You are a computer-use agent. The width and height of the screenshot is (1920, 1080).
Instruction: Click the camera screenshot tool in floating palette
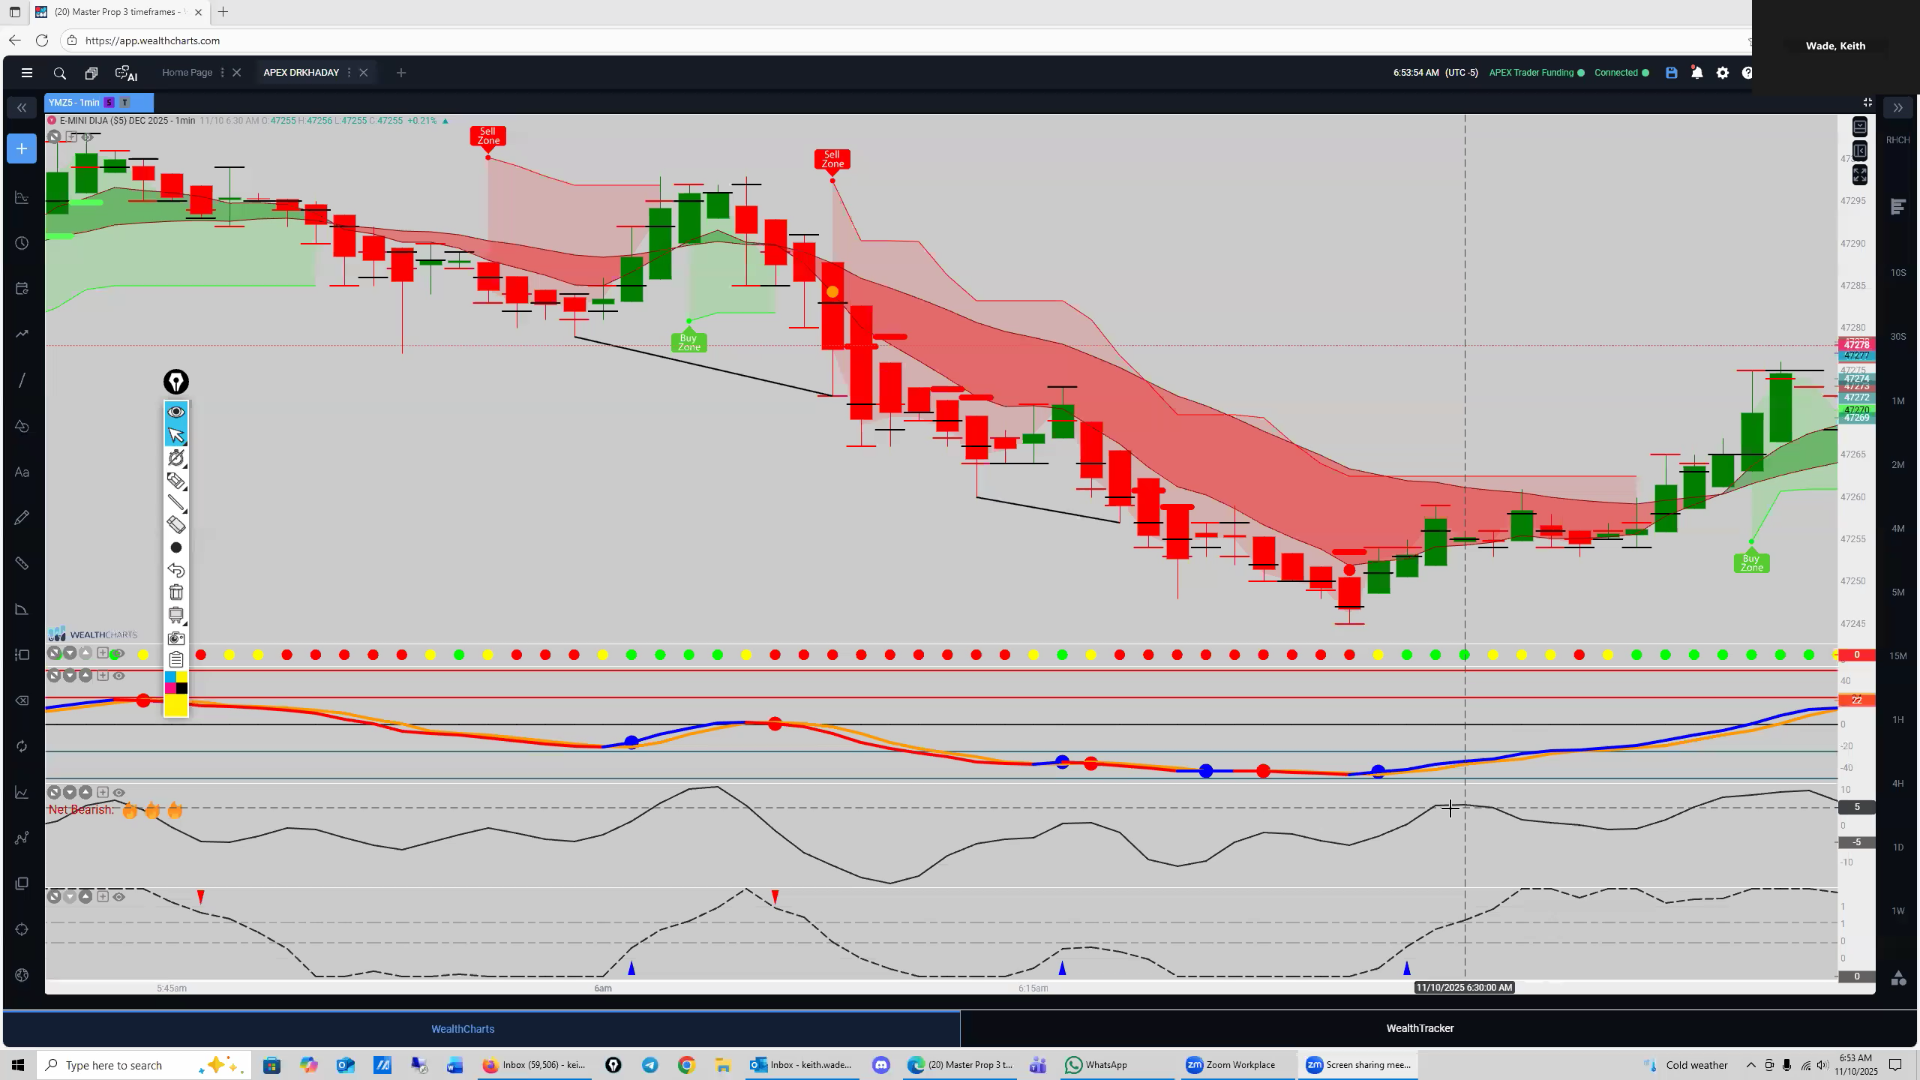pyautogui.click(x=176, y=638)
